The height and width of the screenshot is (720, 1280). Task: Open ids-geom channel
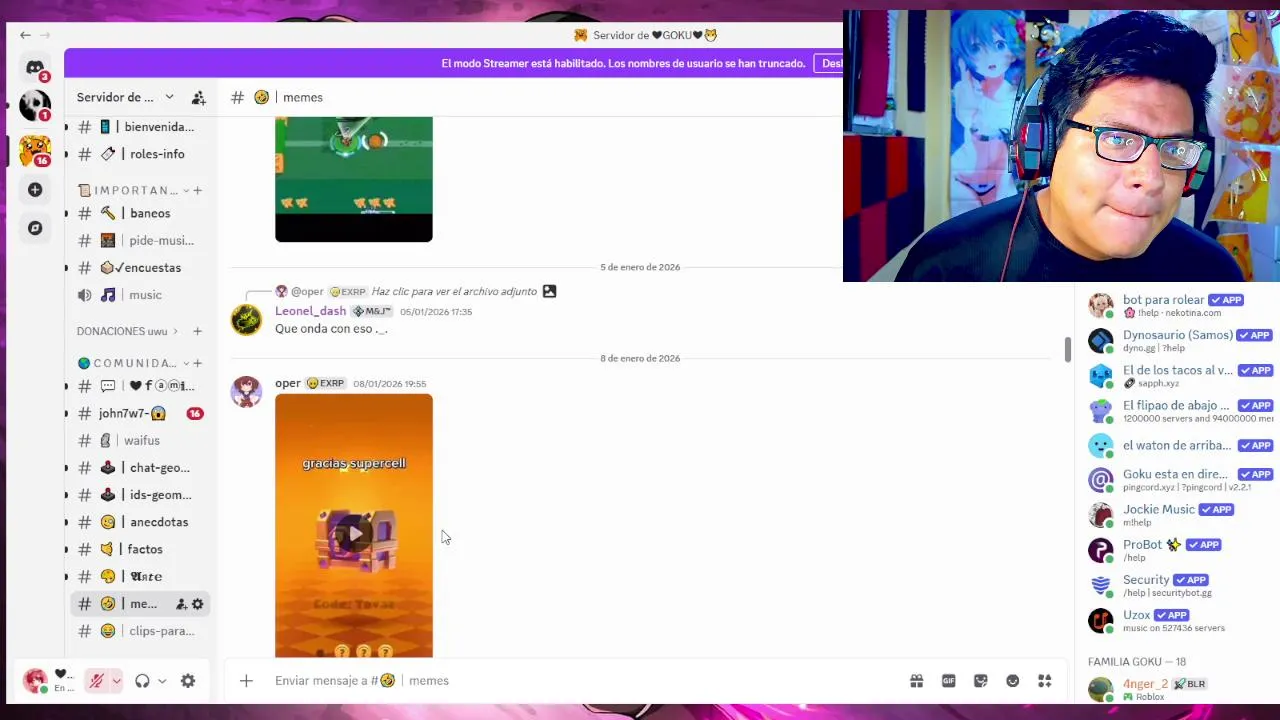pos(140,495)
